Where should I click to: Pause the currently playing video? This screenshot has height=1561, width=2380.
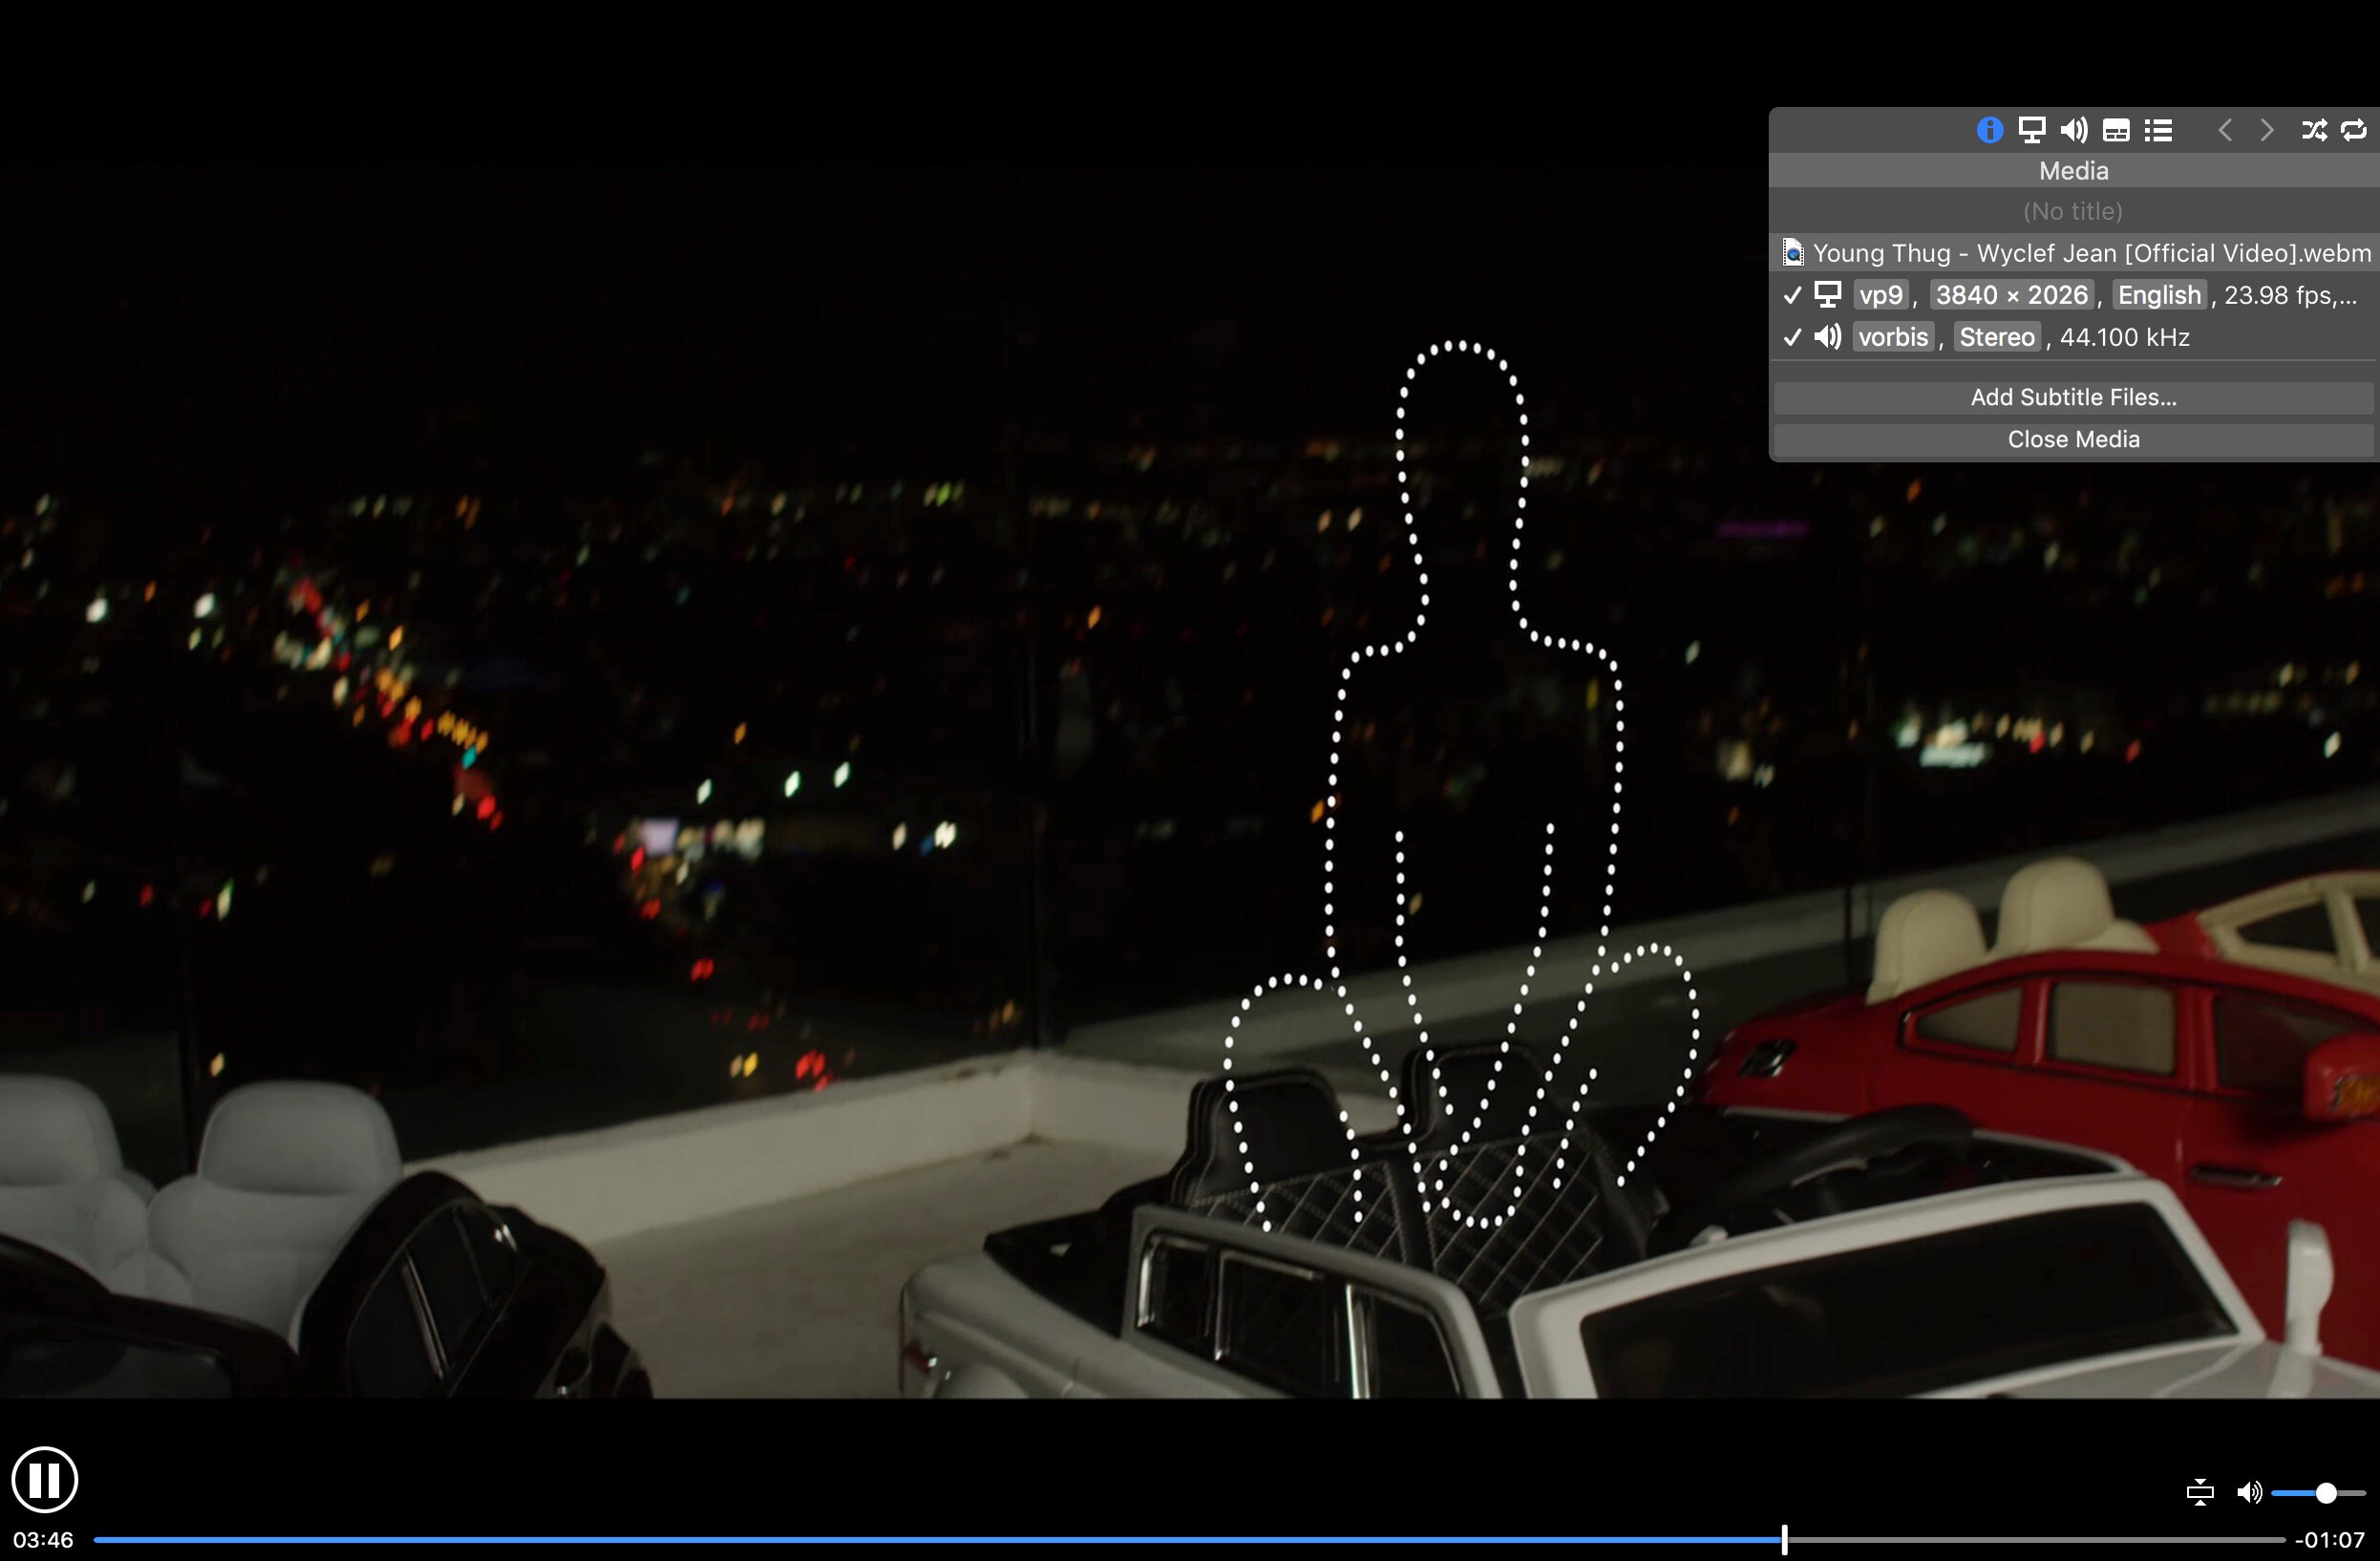click(x=45, y=1479)
